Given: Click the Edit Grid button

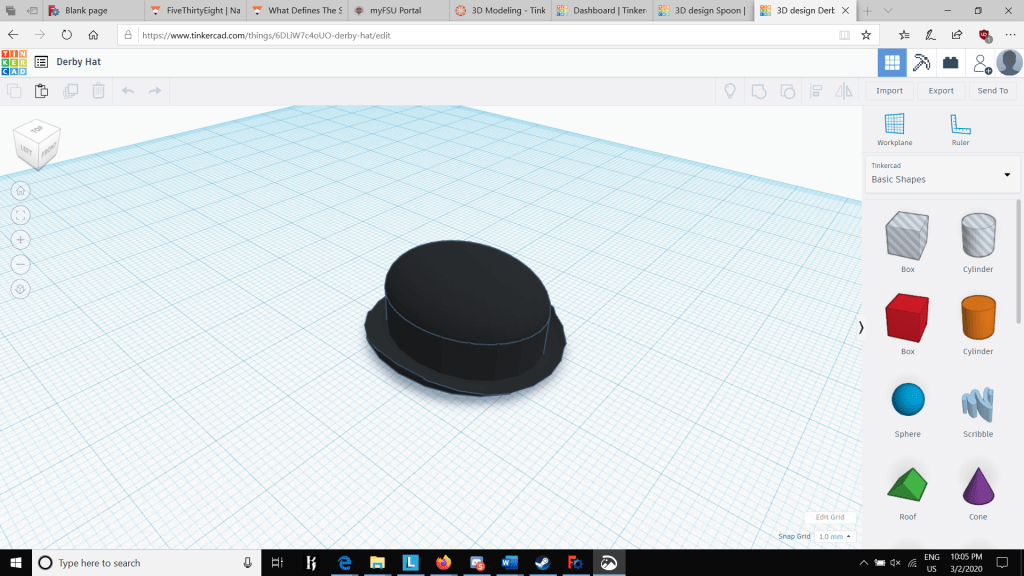Looking at the screenshot, I should click(x=829, y=517).
